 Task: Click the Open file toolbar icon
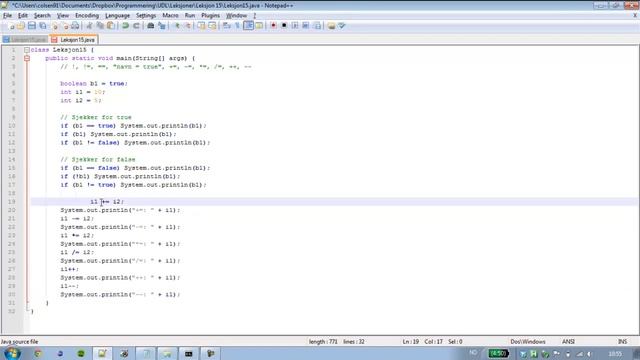pos(21,26)
